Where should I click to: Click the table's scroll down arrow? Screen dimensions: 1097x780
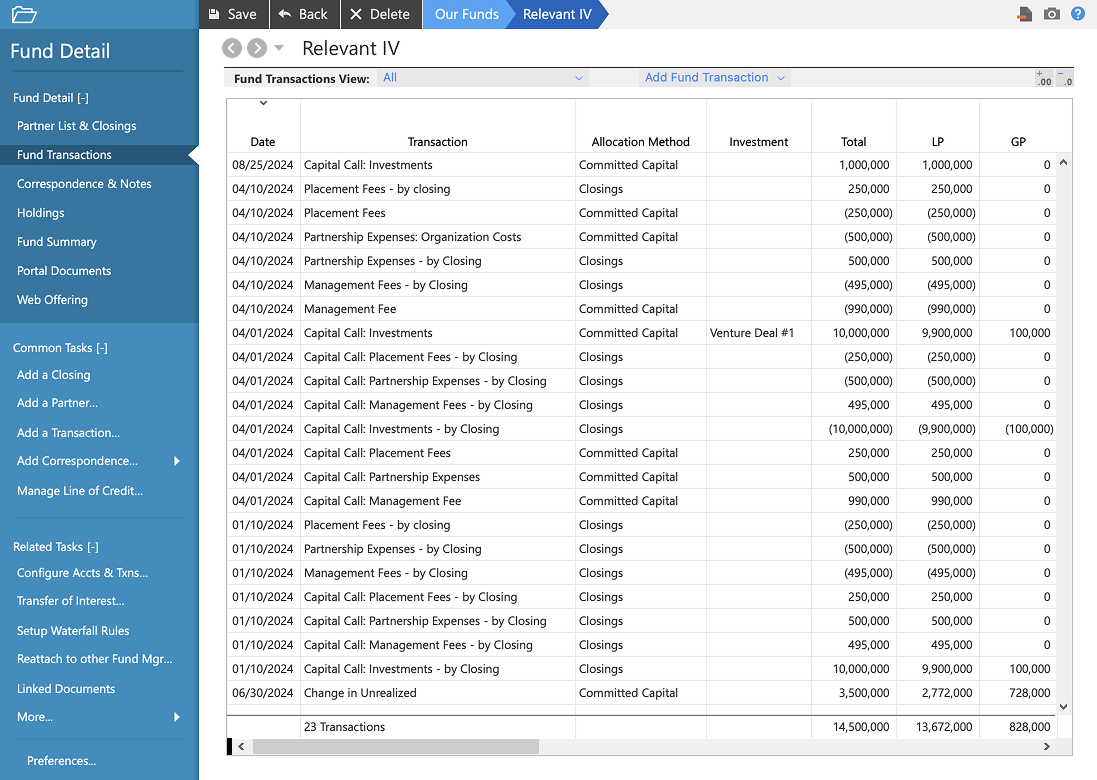pos(1063,707)
